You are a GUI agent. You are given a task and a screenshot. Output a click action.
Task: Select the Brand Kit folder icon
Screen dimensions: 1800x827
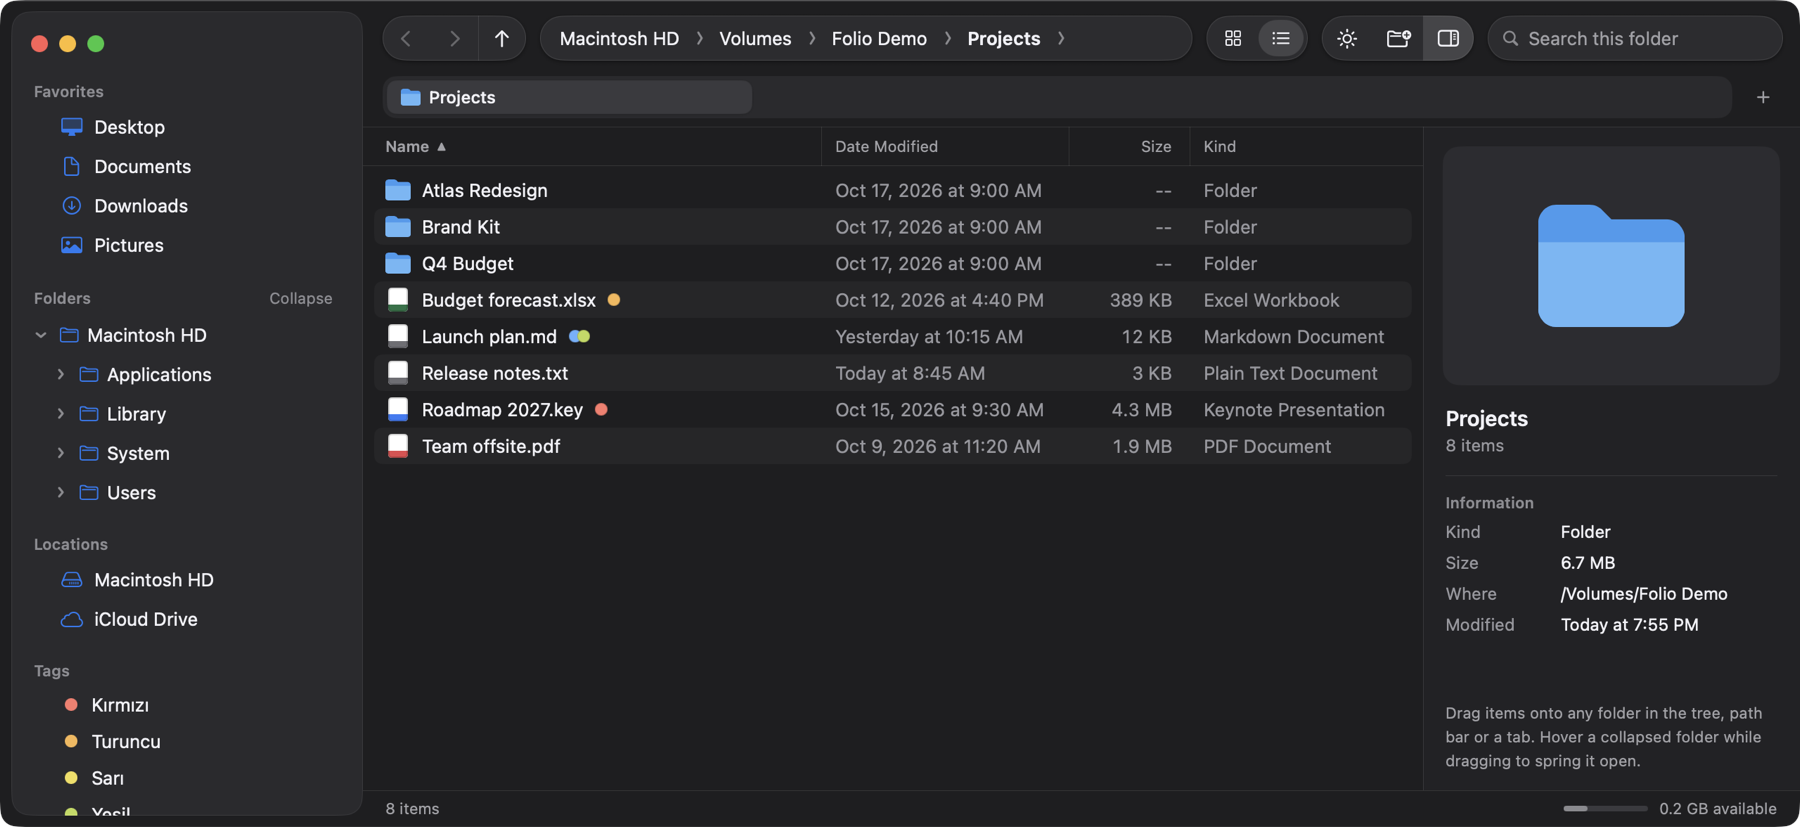(x=398, y=227)
